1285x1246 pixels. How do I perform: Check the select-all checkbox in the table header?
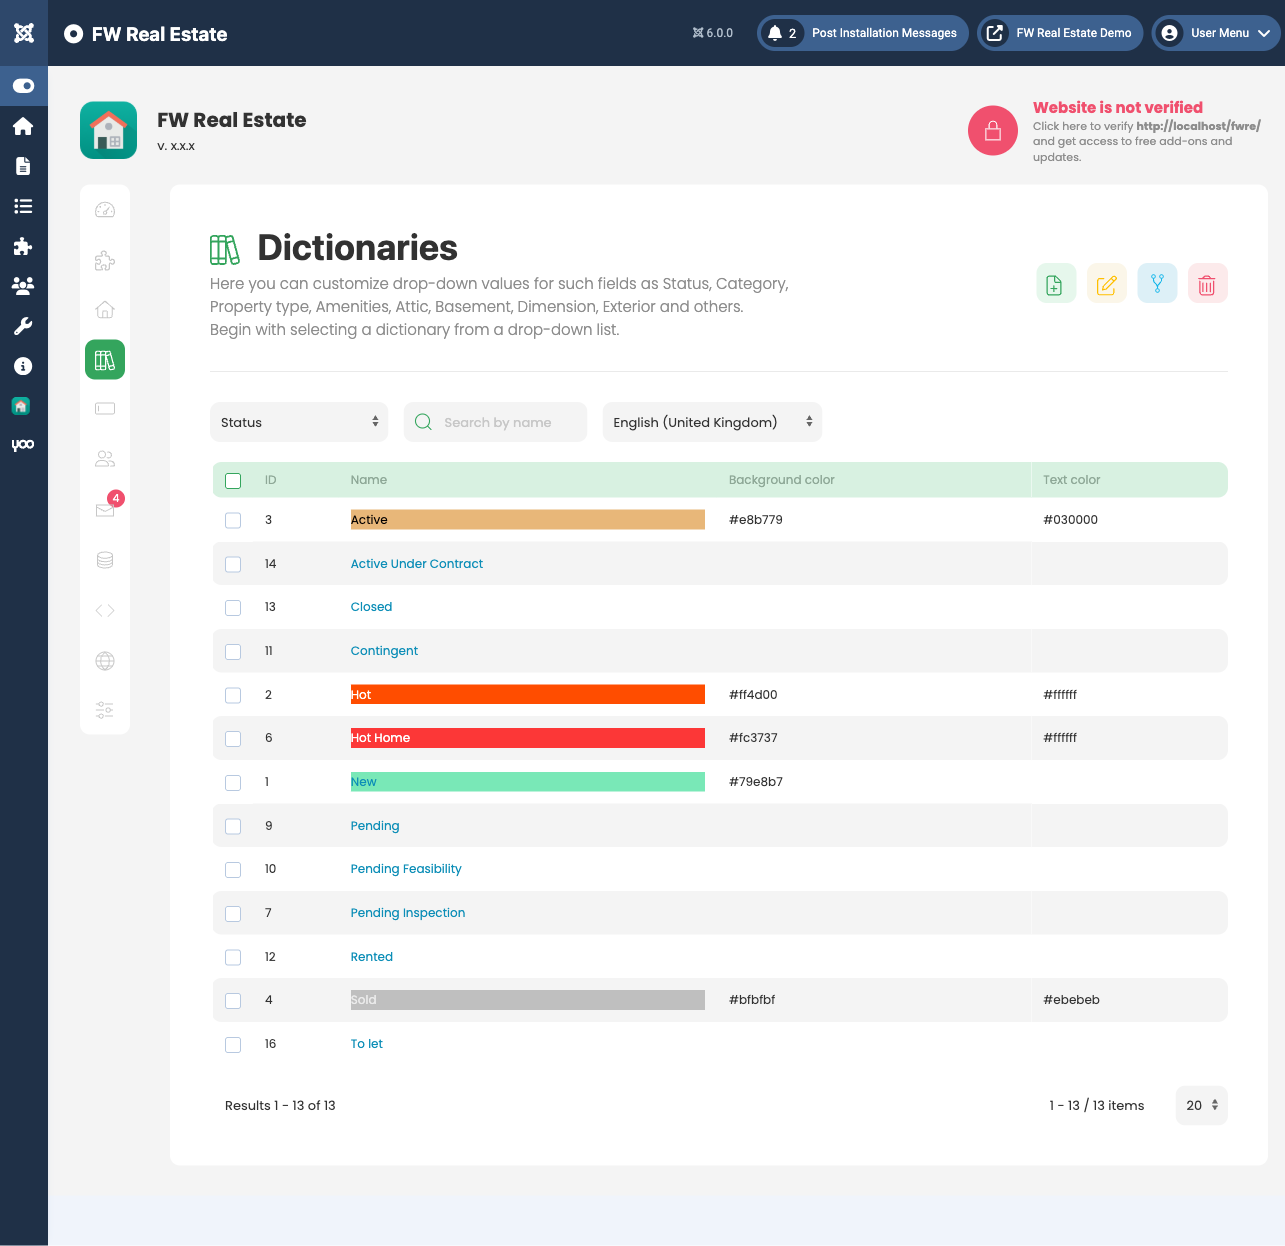coord(233,480)
